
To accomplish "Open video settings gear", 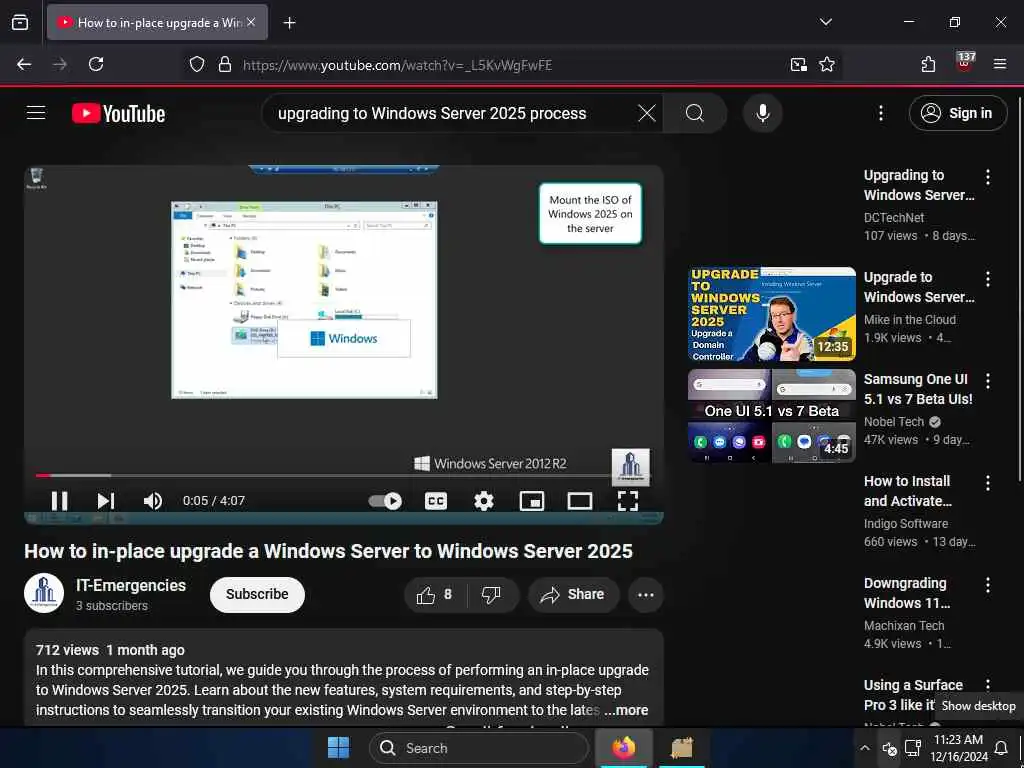I will coord(484,501).
